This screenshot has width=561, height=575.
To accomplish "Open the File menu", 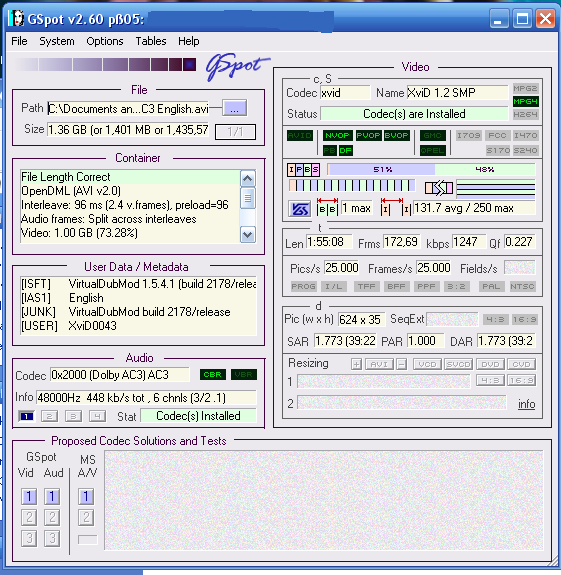I will coord(19,41).
